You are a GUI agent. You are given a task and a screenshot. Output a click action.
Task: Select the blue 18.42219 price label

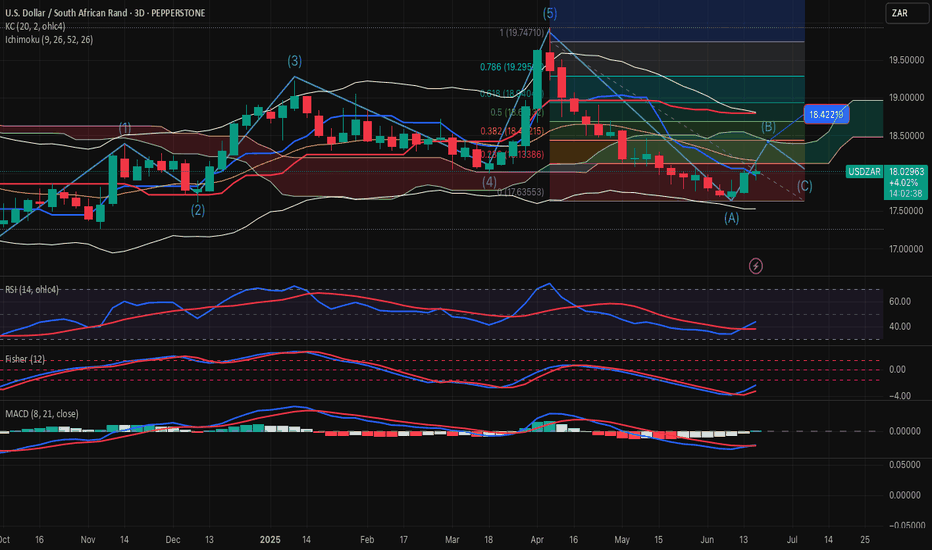(826, 114)
